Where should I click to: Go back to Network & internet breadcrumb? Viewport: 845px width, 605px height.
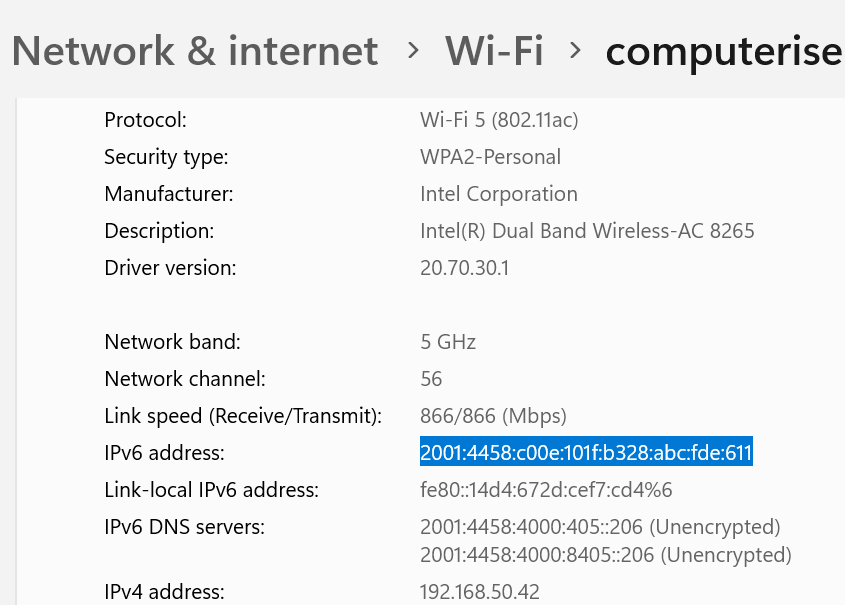pos(195,51)
